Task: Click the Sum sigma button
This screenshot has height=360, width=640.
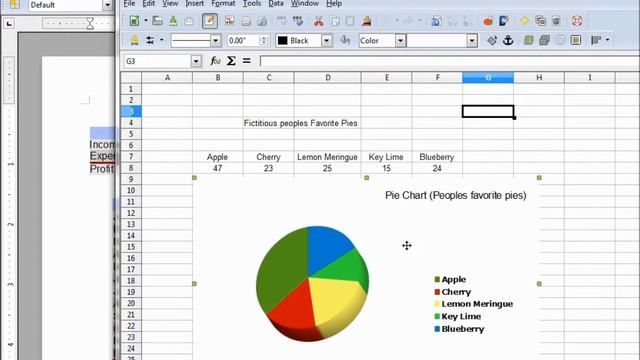Action: click(231, 61)
